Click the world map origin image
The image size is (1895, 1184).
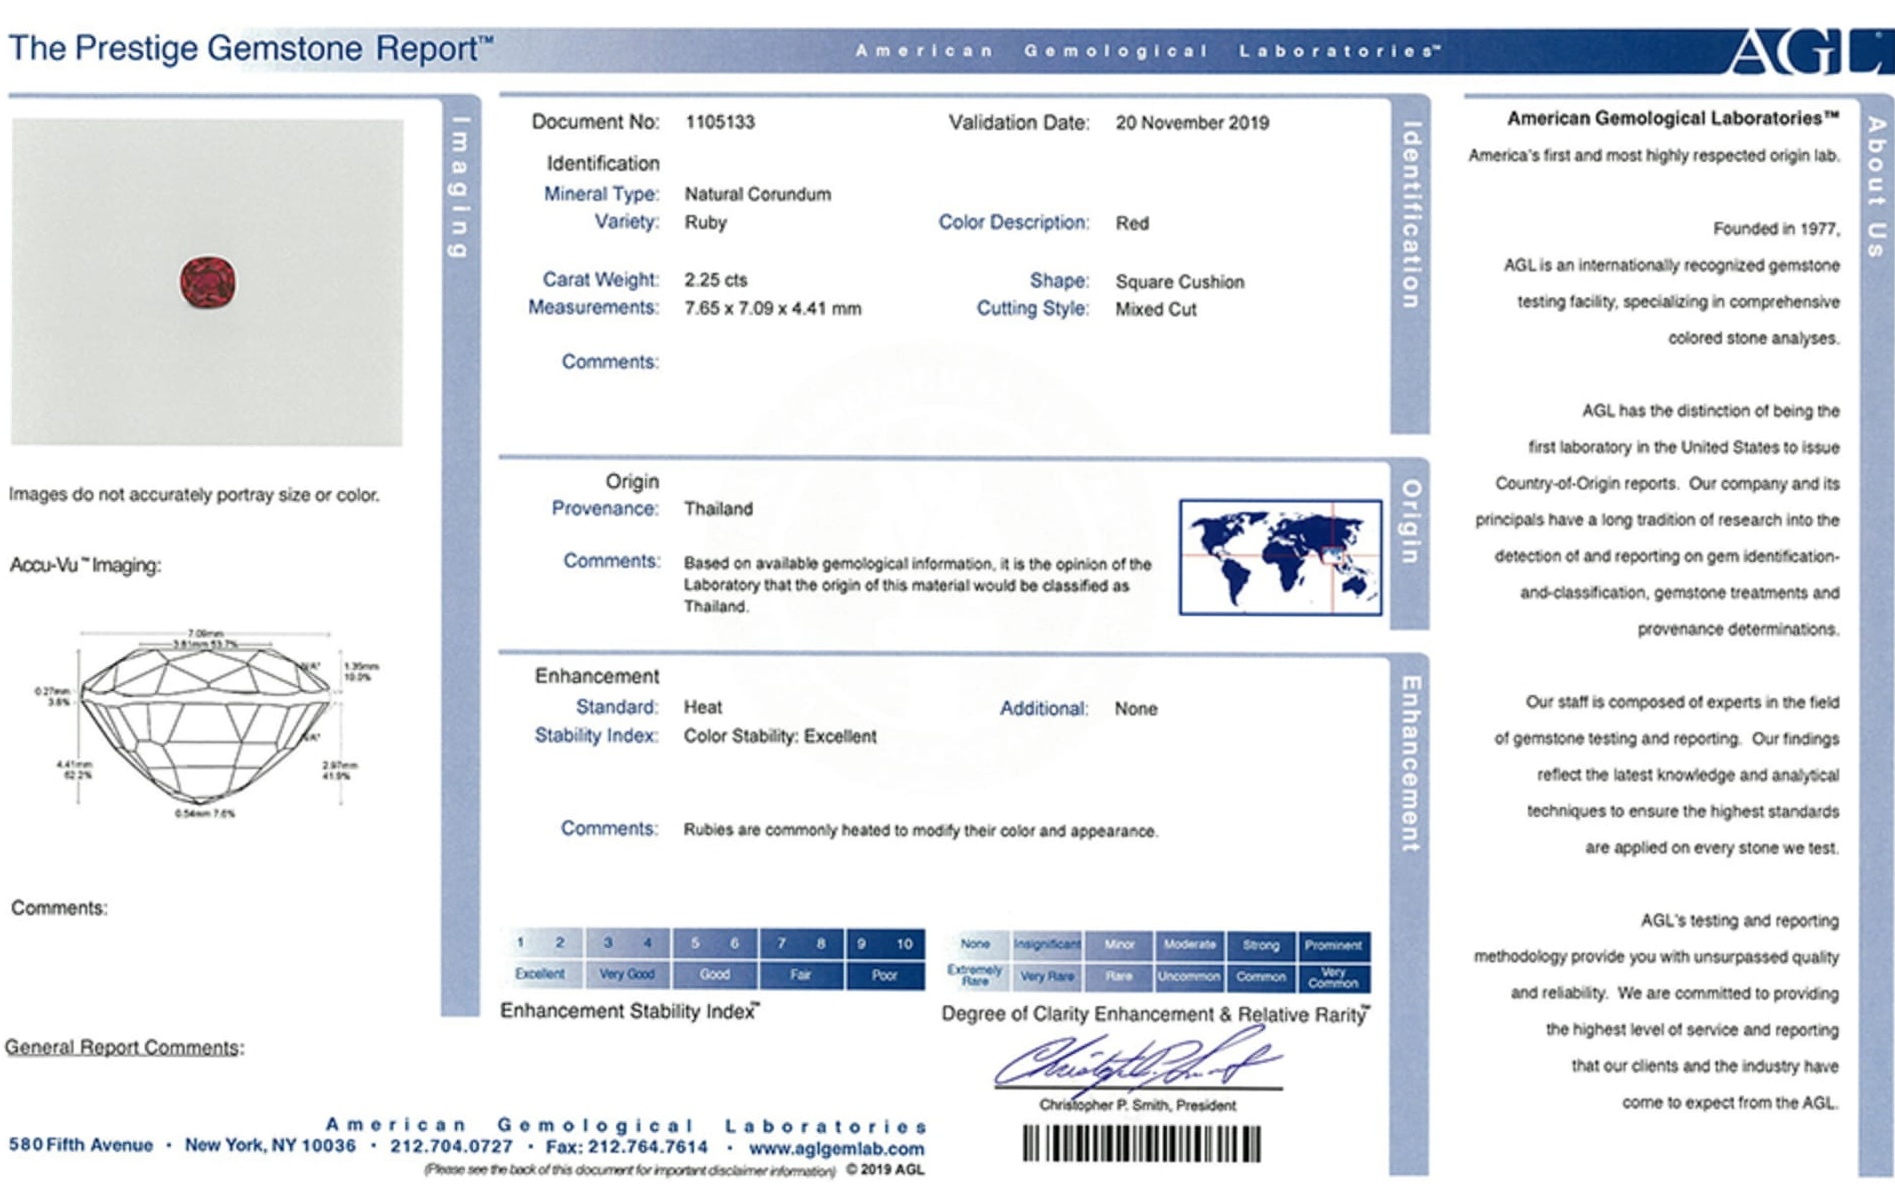click(x=1281, y=556)
